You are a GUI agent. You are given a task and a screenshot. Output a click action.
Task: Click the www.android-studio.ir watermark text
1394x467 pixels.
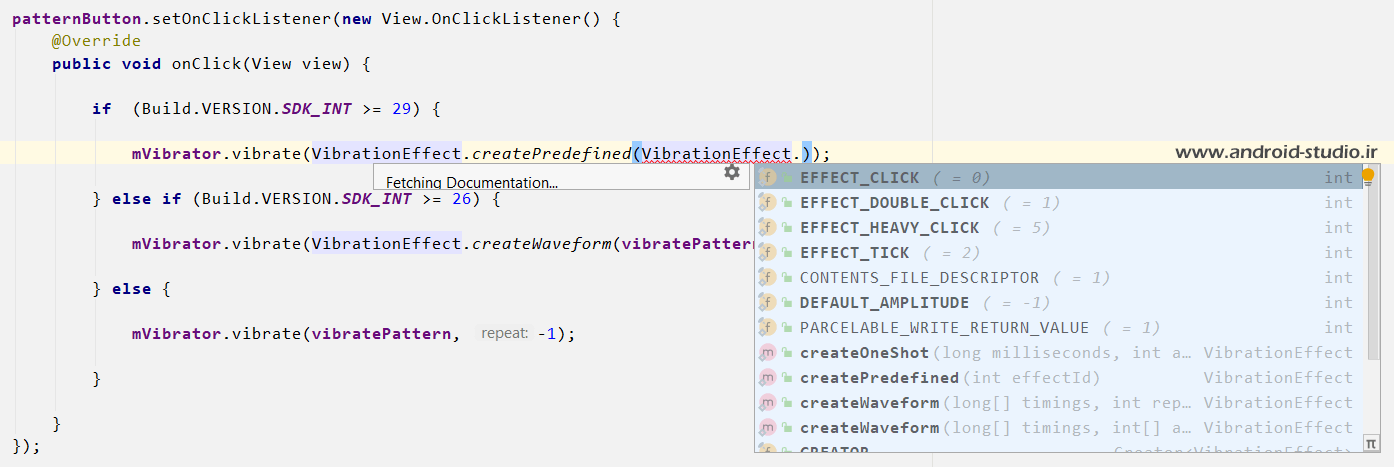tap(1275, 152)
